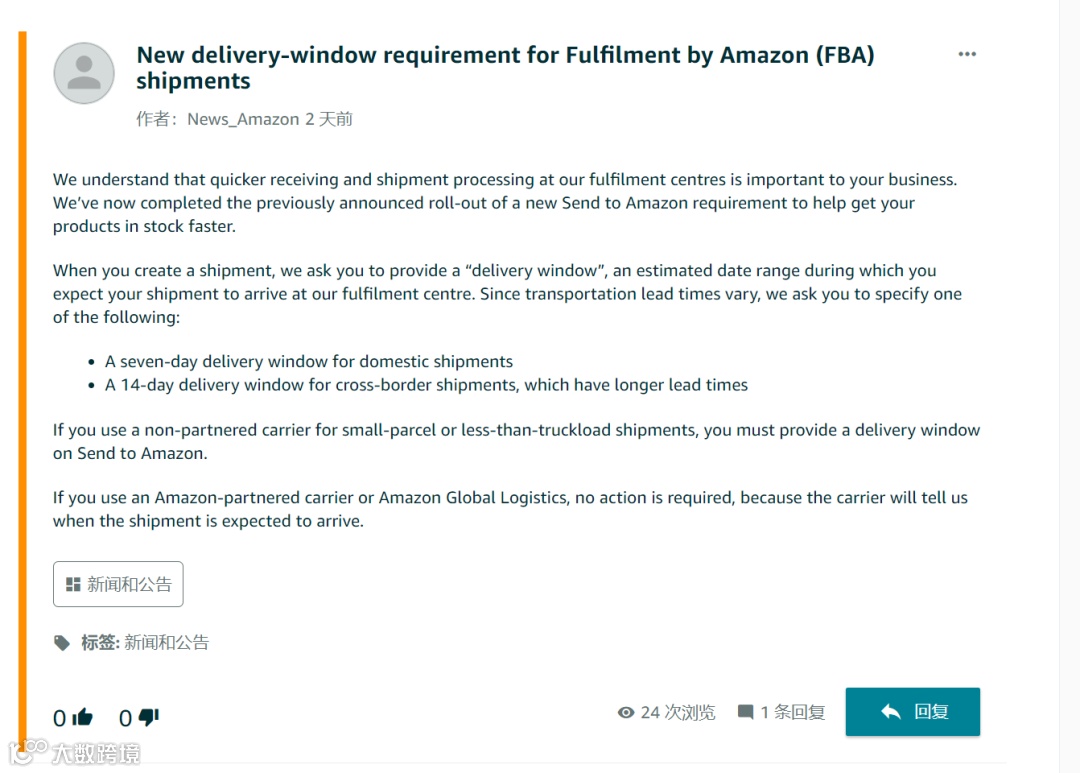This screenshot has height=773, width=1080.
Task: Dislike the post with thumbs down
Action: [x=149, y=717]
